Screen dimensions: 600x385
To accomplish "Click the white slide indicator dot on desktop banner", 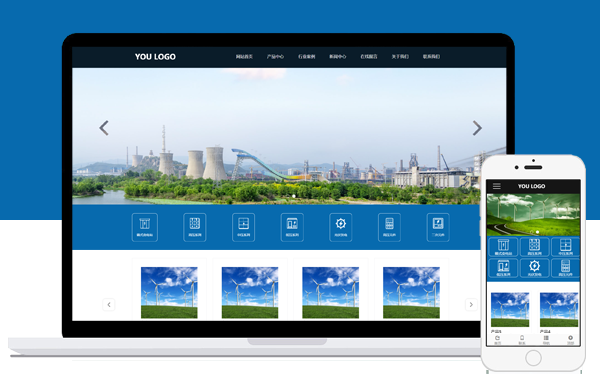I will coord(294,196).
